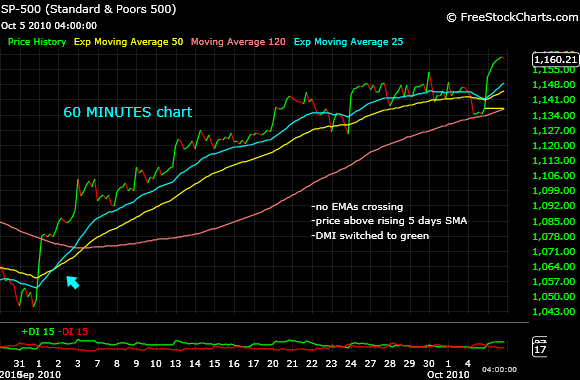Click the 1,078.00 price axis value
The image size is (580, 380).
[554, 236]
